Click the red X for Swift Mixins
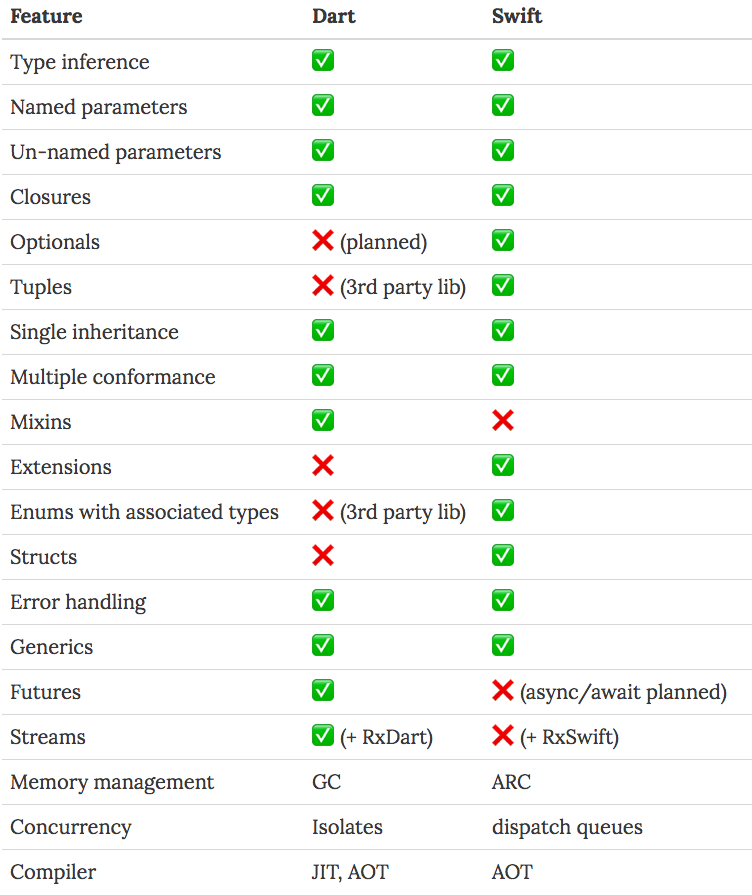Viewport: 752px width, 895px height. (x=502, y=421)
